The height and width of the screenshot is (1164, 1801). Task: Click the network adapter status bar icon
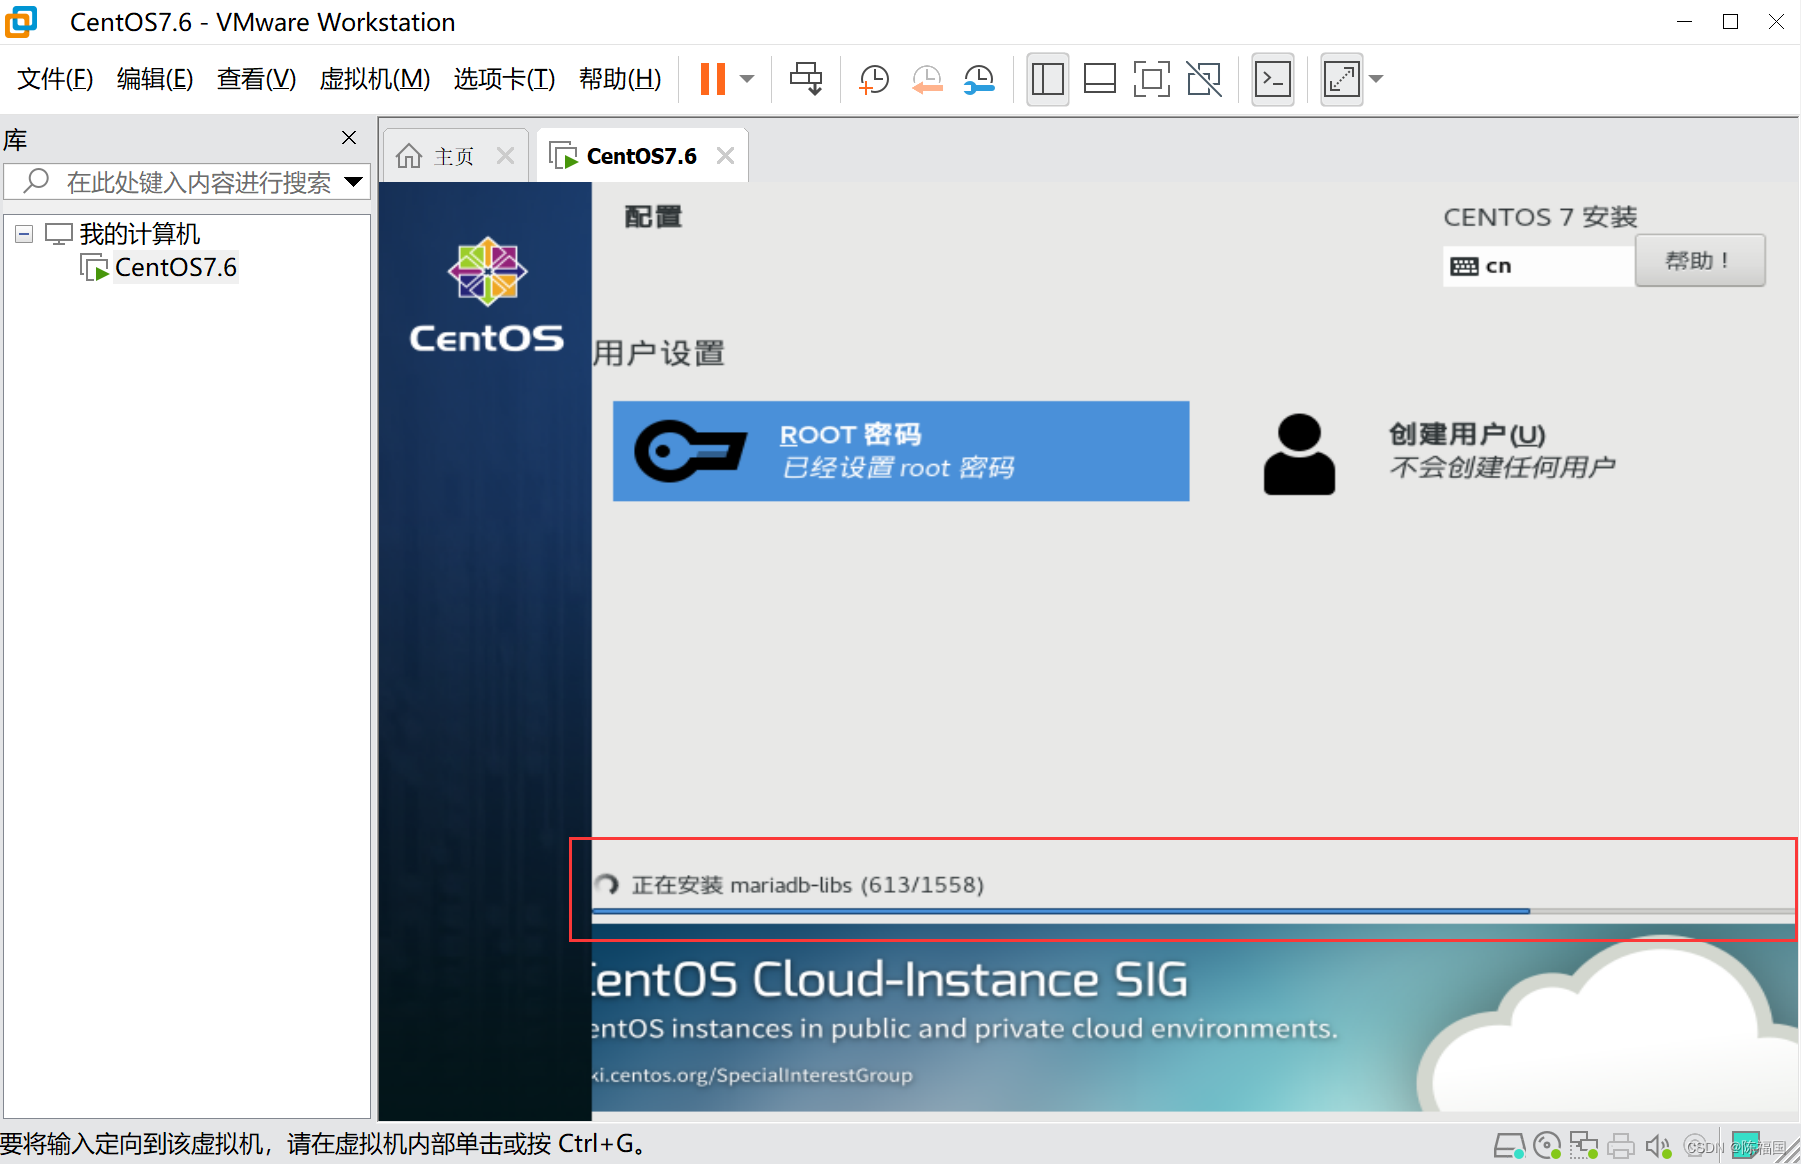click(1584, 1146)
